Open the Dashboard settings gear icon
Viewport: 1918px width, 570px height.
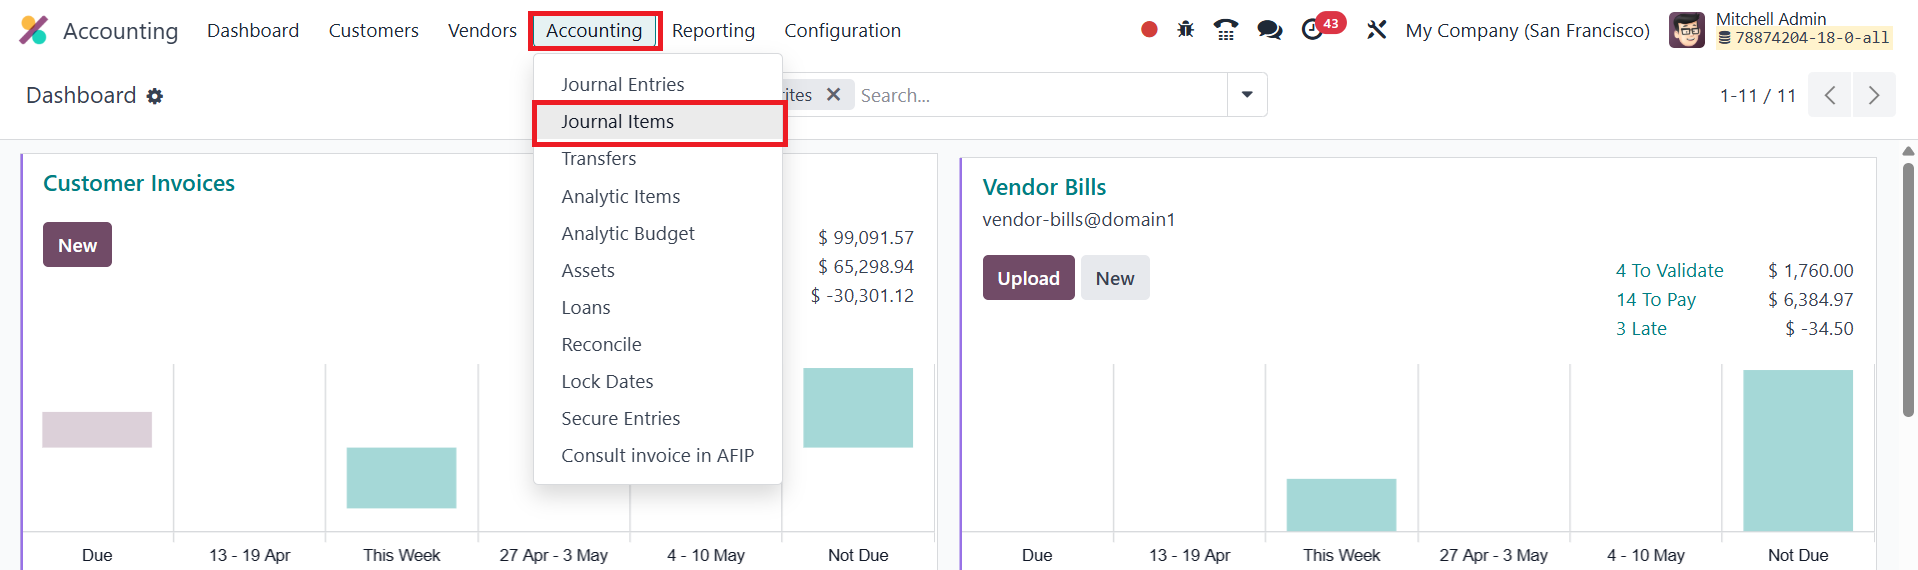coord(154,96)
